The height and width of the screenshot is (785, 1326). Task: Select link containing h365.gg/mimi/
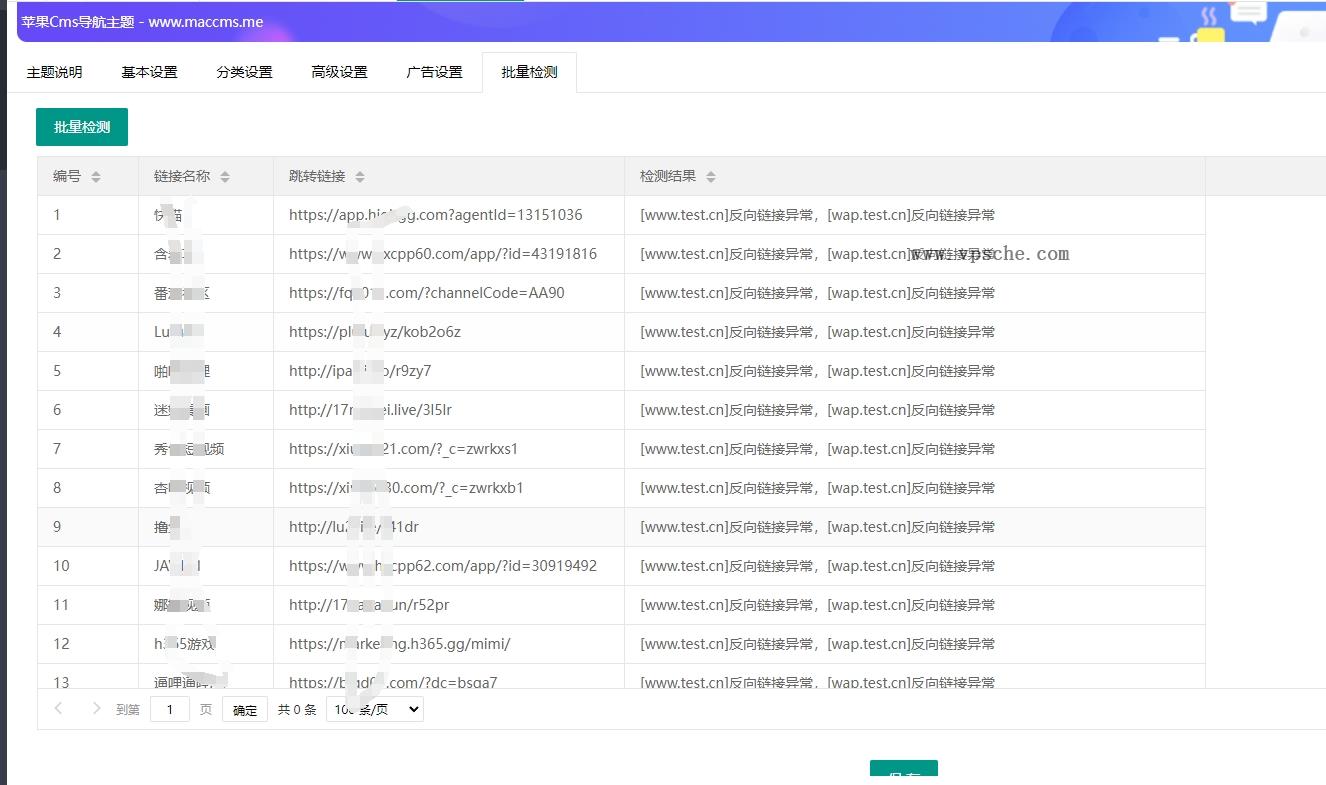pyautogui.click(x=400, y=644)
